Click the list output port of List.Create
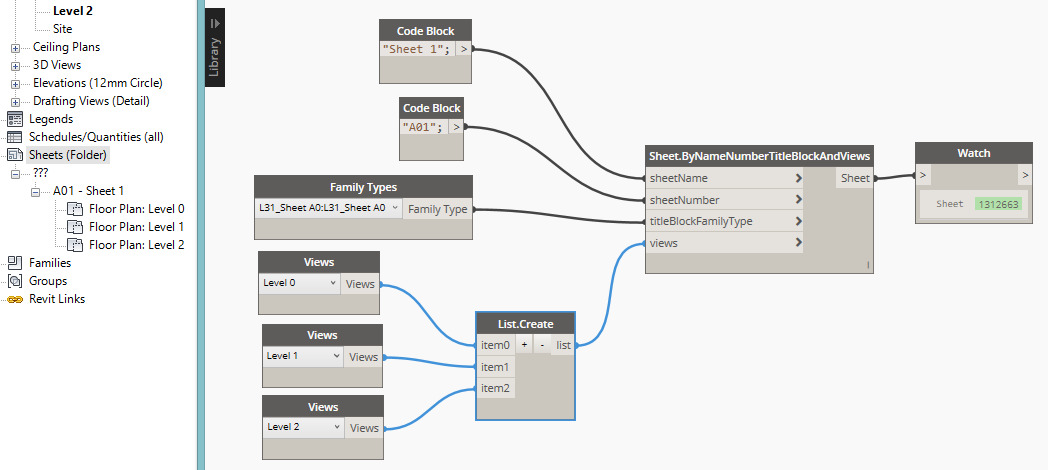Viewport: 1048px width, 470px height. 563,345
